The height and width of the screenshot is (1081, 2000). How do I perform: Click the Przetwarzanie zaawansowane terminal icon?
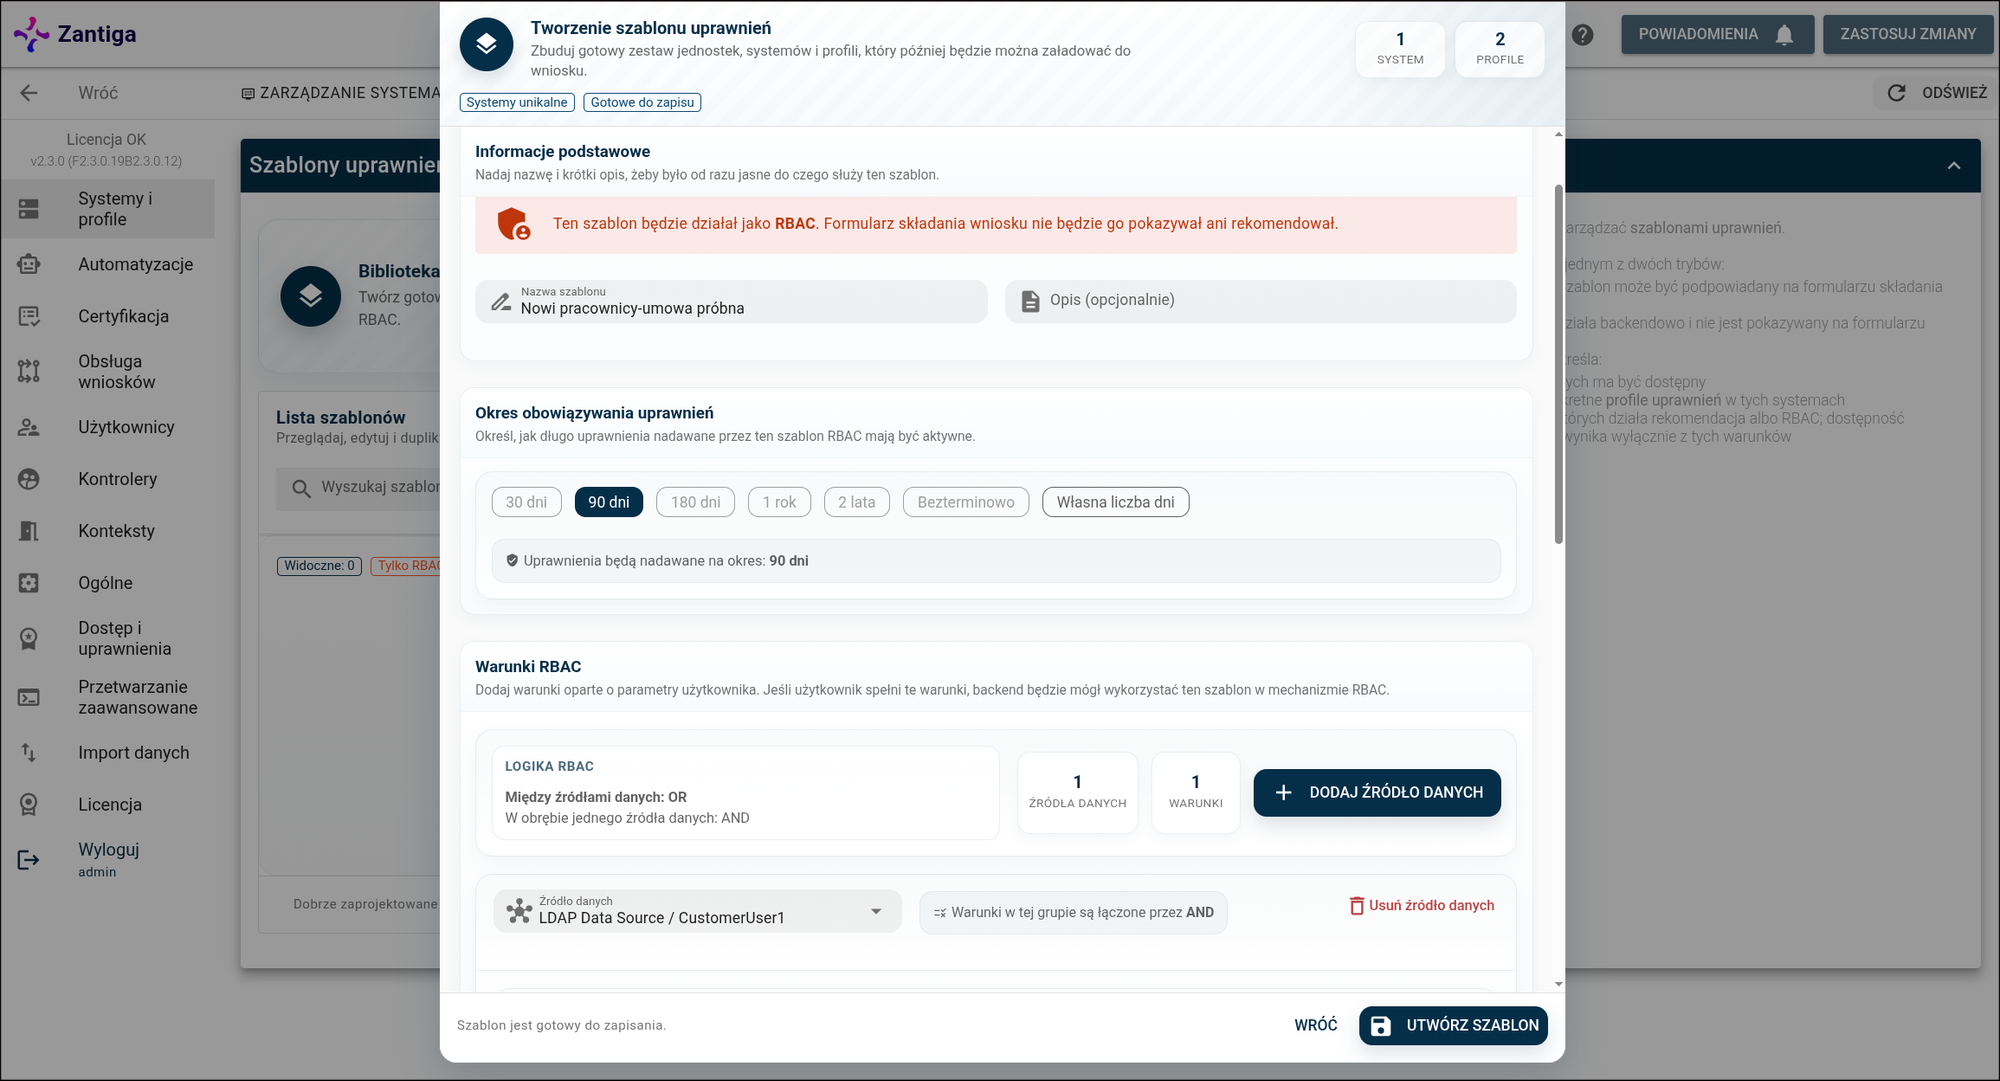point(29,697)
